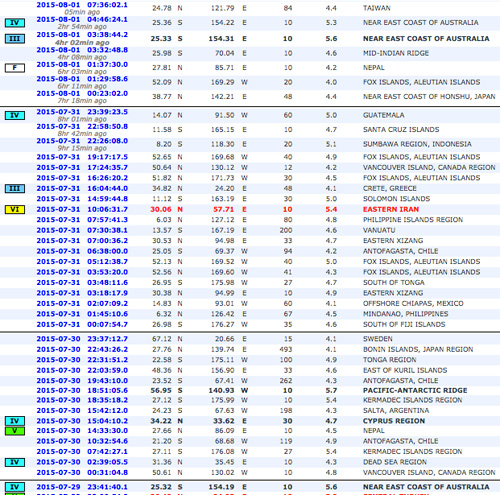500x495 pixels.
Task: Open the 2015-07-31 05:12:38.7 event link
Action: 82,262
